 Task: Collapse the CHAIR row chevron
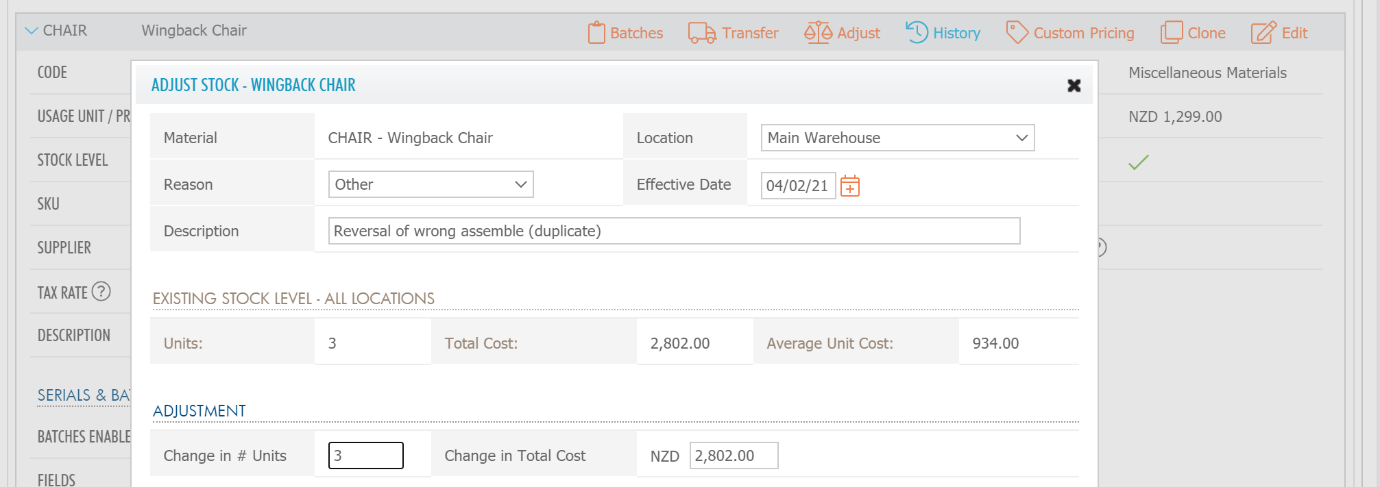click(x=31, y=31)
